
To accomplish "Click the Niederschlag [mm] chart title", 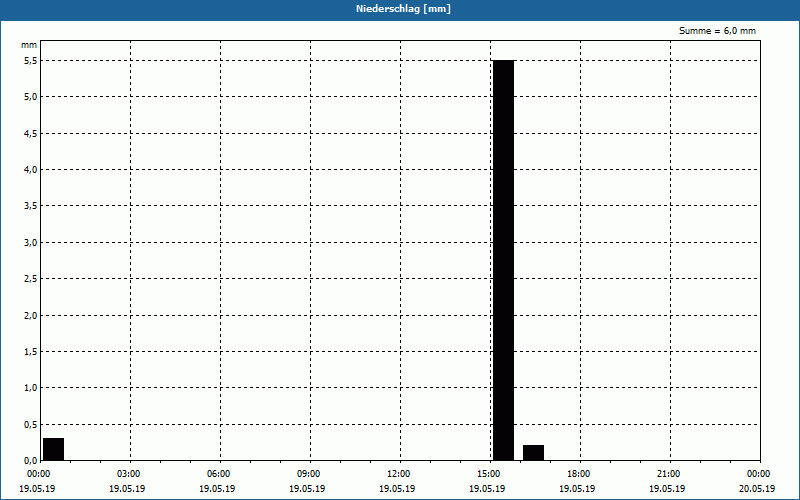I will pyautogui.click(x=403, y=9).
